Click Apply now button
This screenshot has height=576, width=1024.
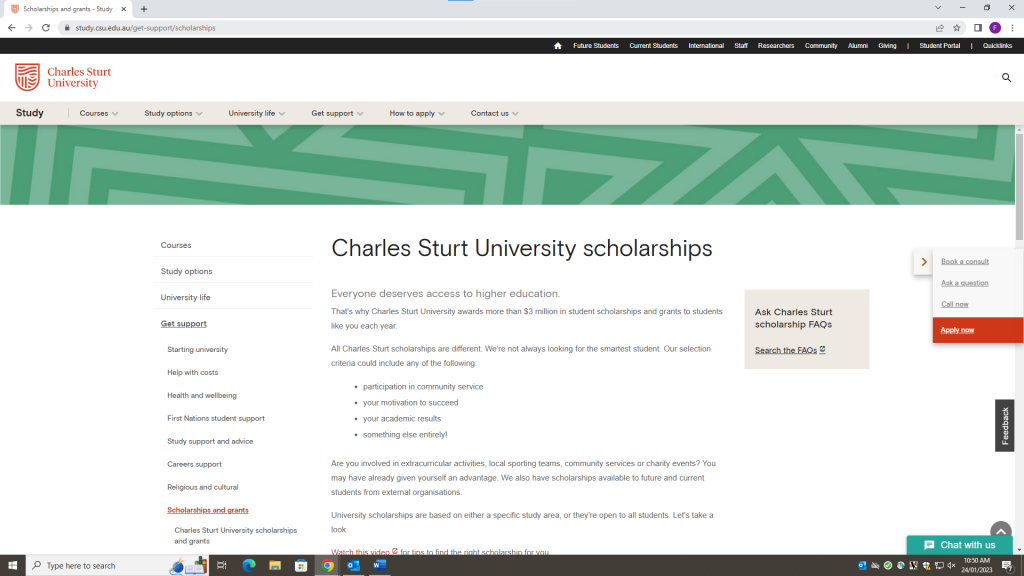(978, 330)
